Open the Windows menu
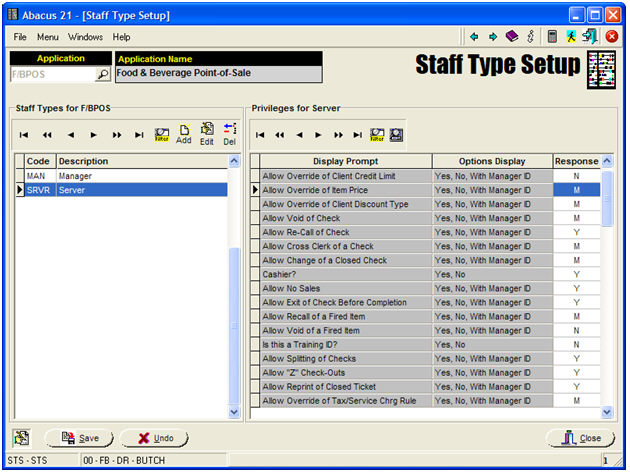 coord(85,37)
